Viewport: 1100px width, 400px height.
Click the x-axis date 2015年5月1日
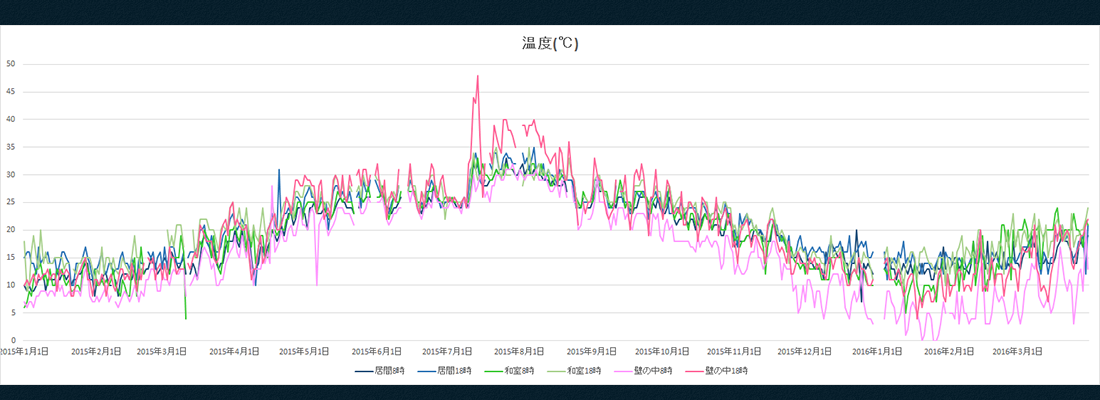pyautogui.click(x=304, y=350)
